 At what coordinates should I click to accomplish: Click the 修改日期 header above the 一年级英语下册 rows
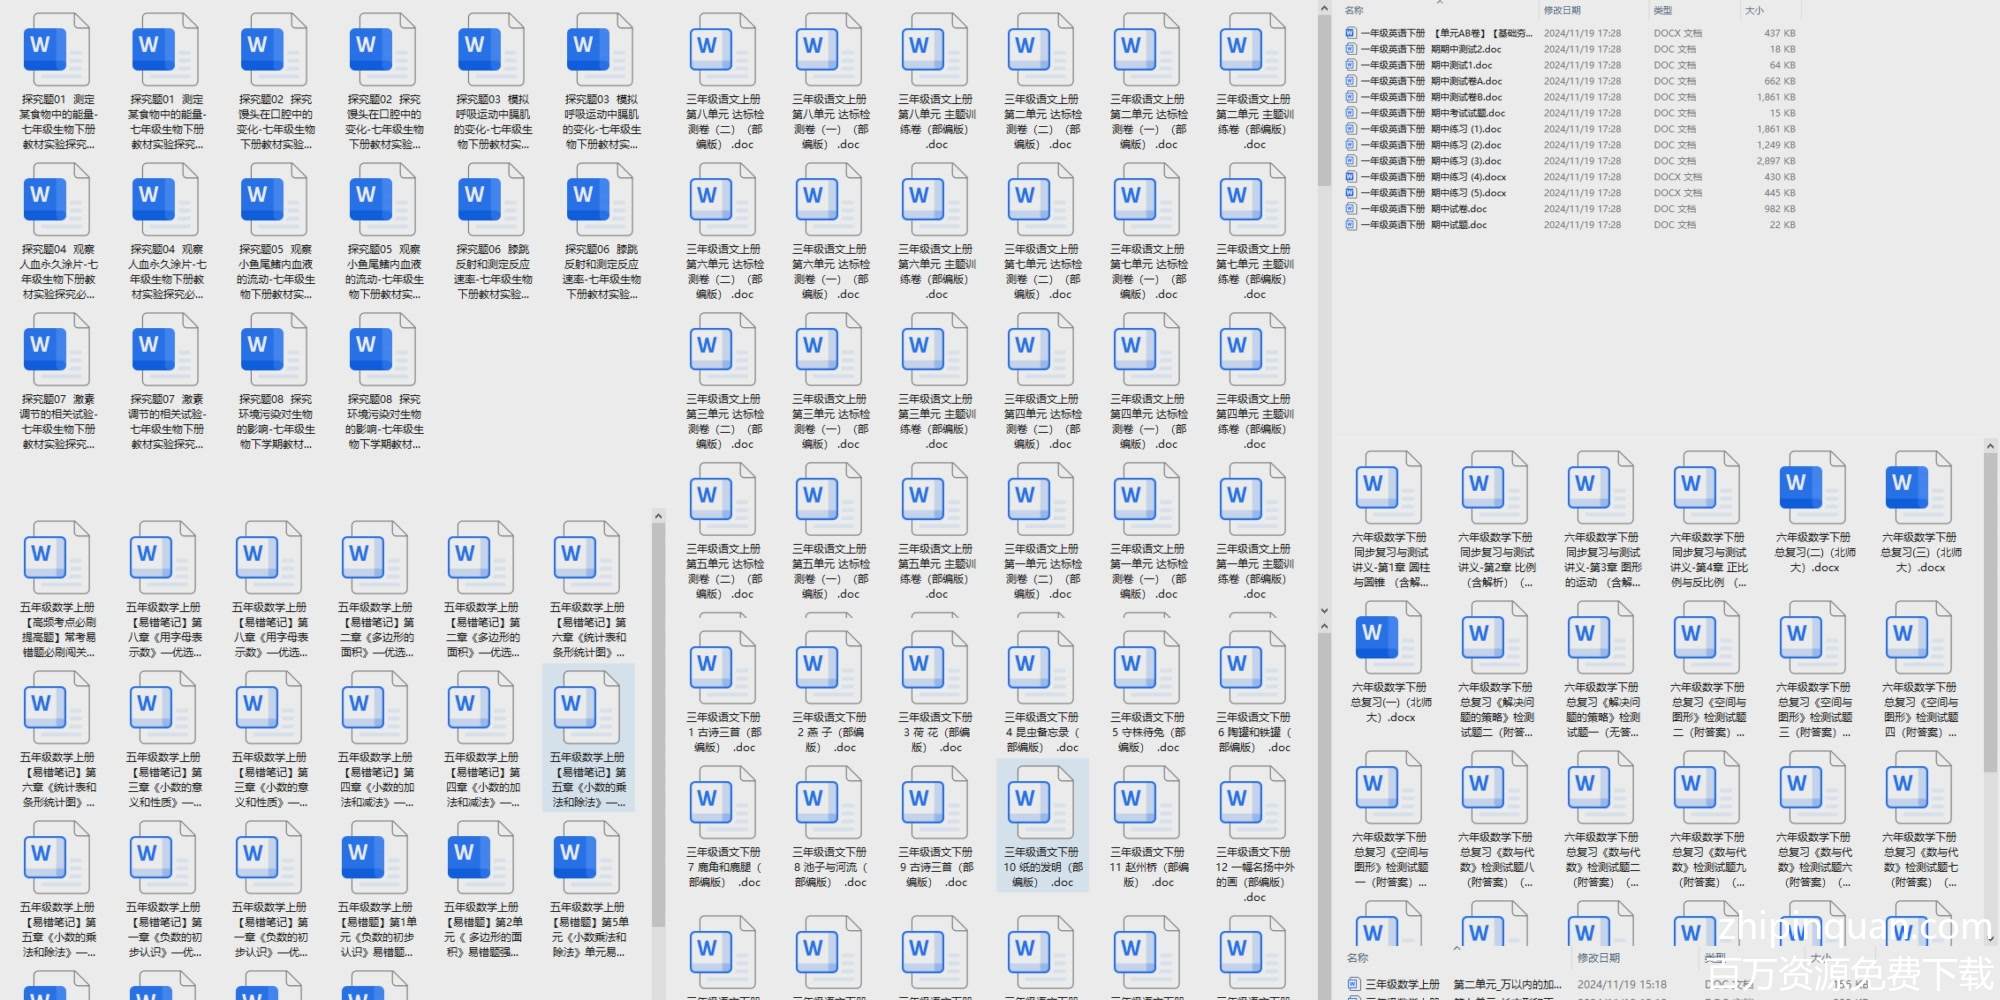[x=1562, y=10]
